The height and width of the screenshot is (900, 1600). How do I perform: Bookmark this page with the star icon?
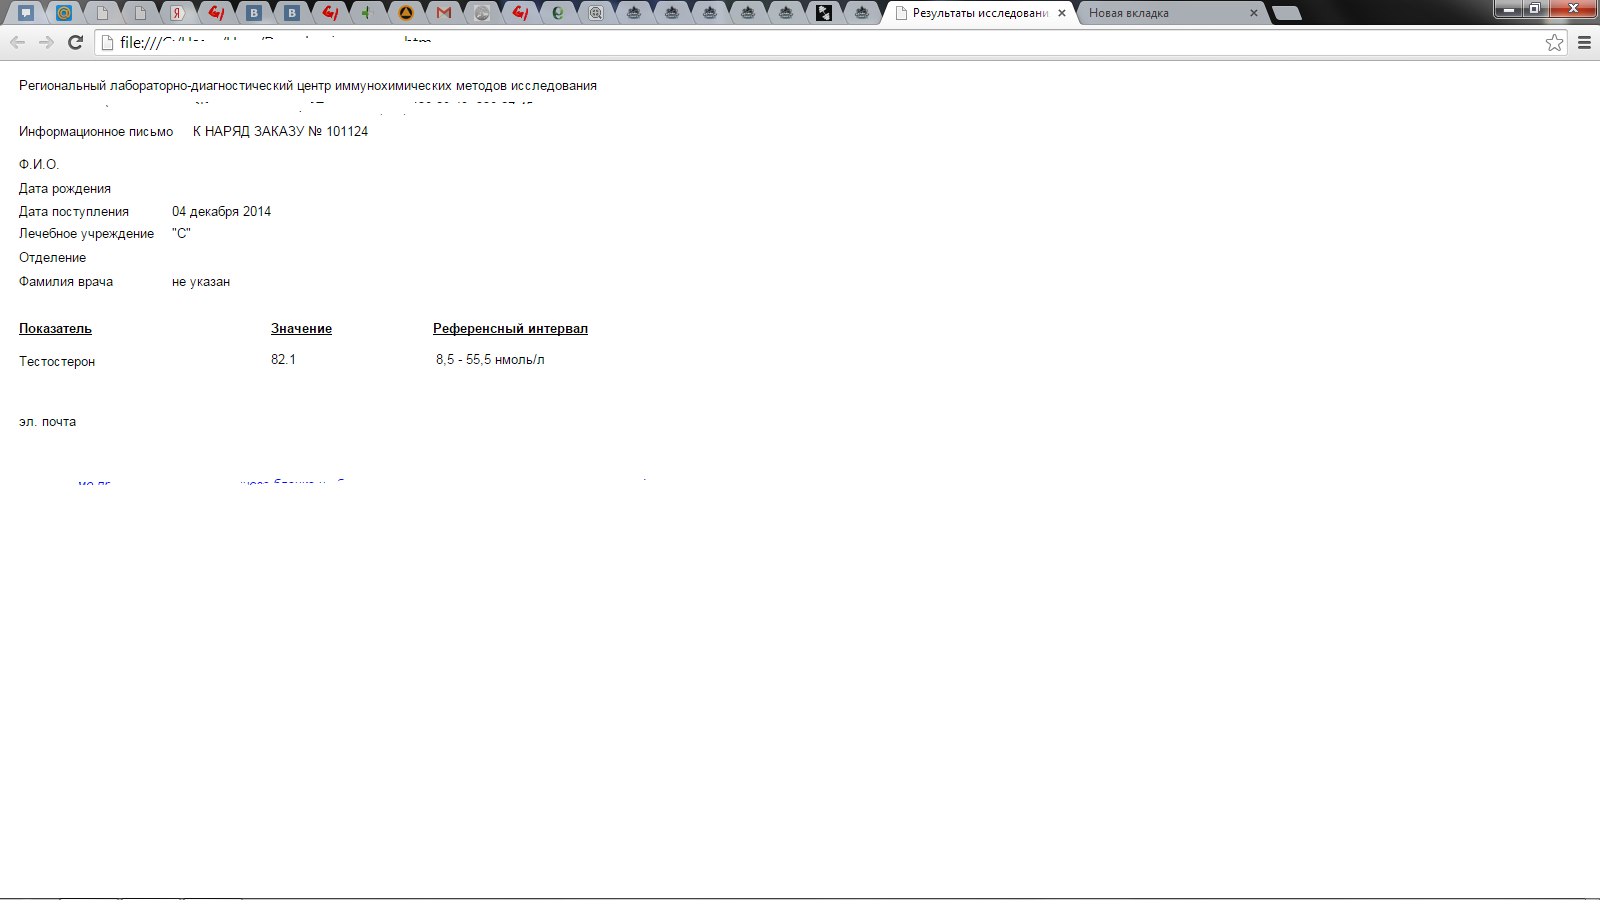(x=1554, y=42)
